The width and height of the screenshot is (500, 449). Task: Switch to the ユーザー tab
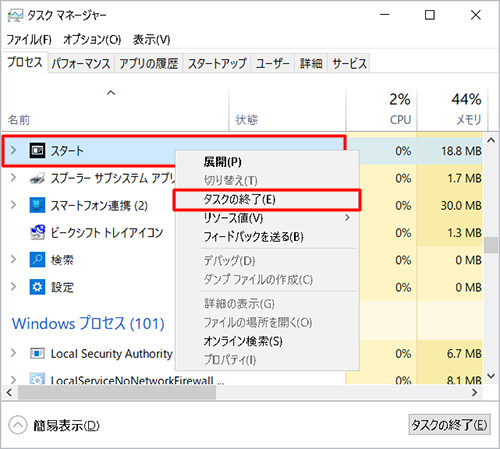(273, 63)
